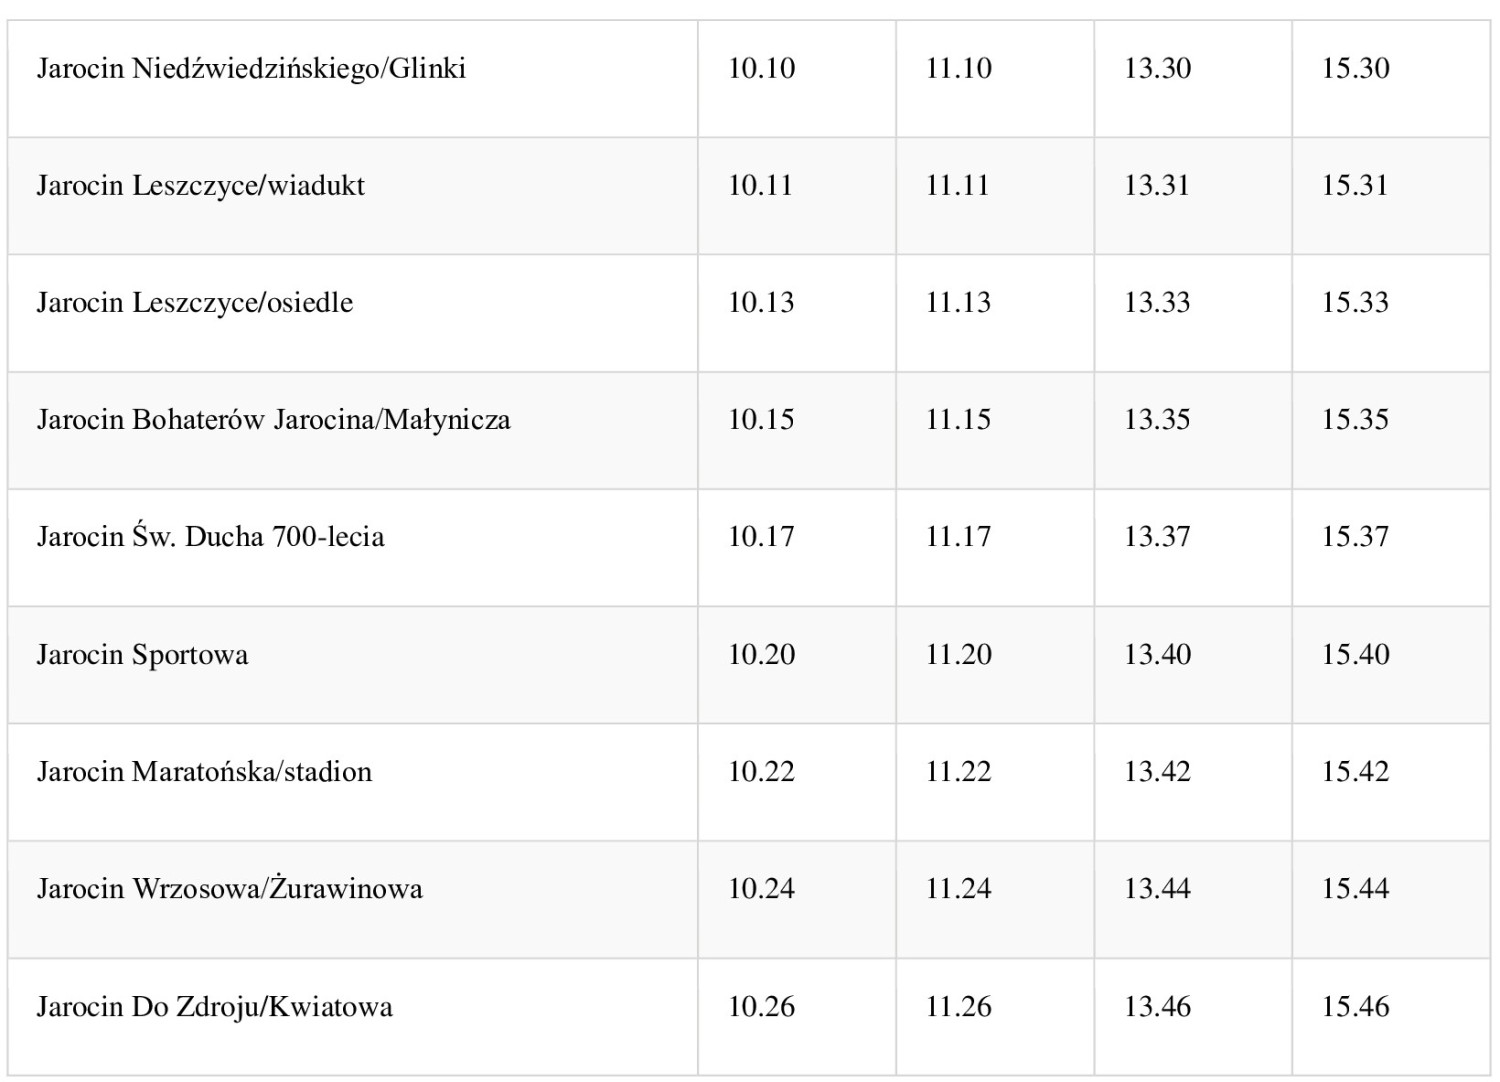
Task: Select the 15.44 departure time
Action: point(1355,889)
